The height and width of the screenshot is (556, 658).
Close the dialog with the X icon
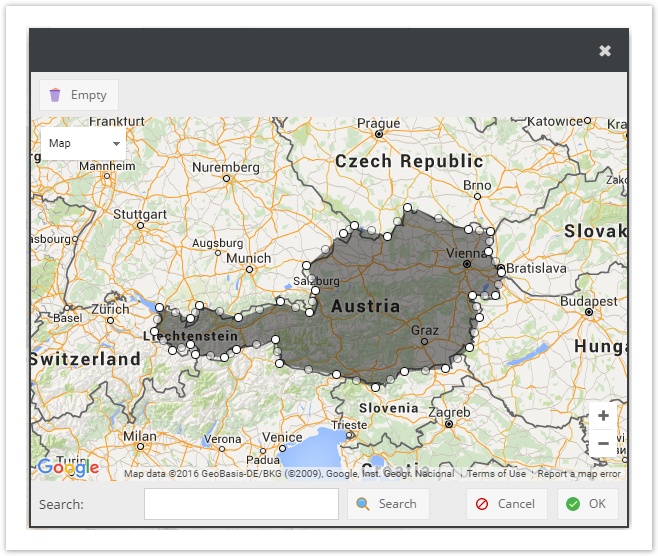coord(605,51)
